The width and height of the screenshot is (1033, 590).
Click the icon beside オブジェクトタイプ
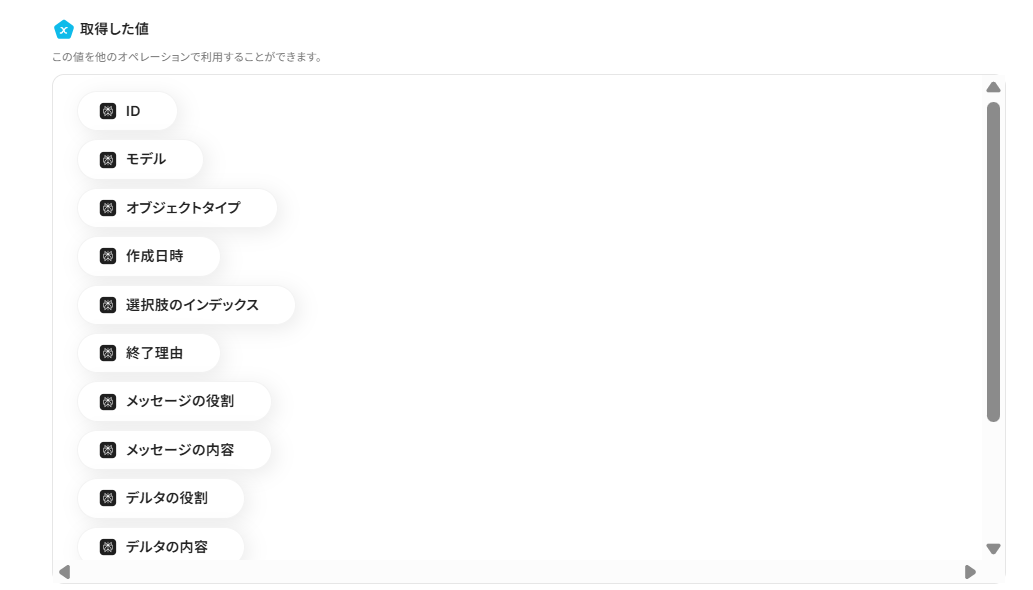click(108, 208)
